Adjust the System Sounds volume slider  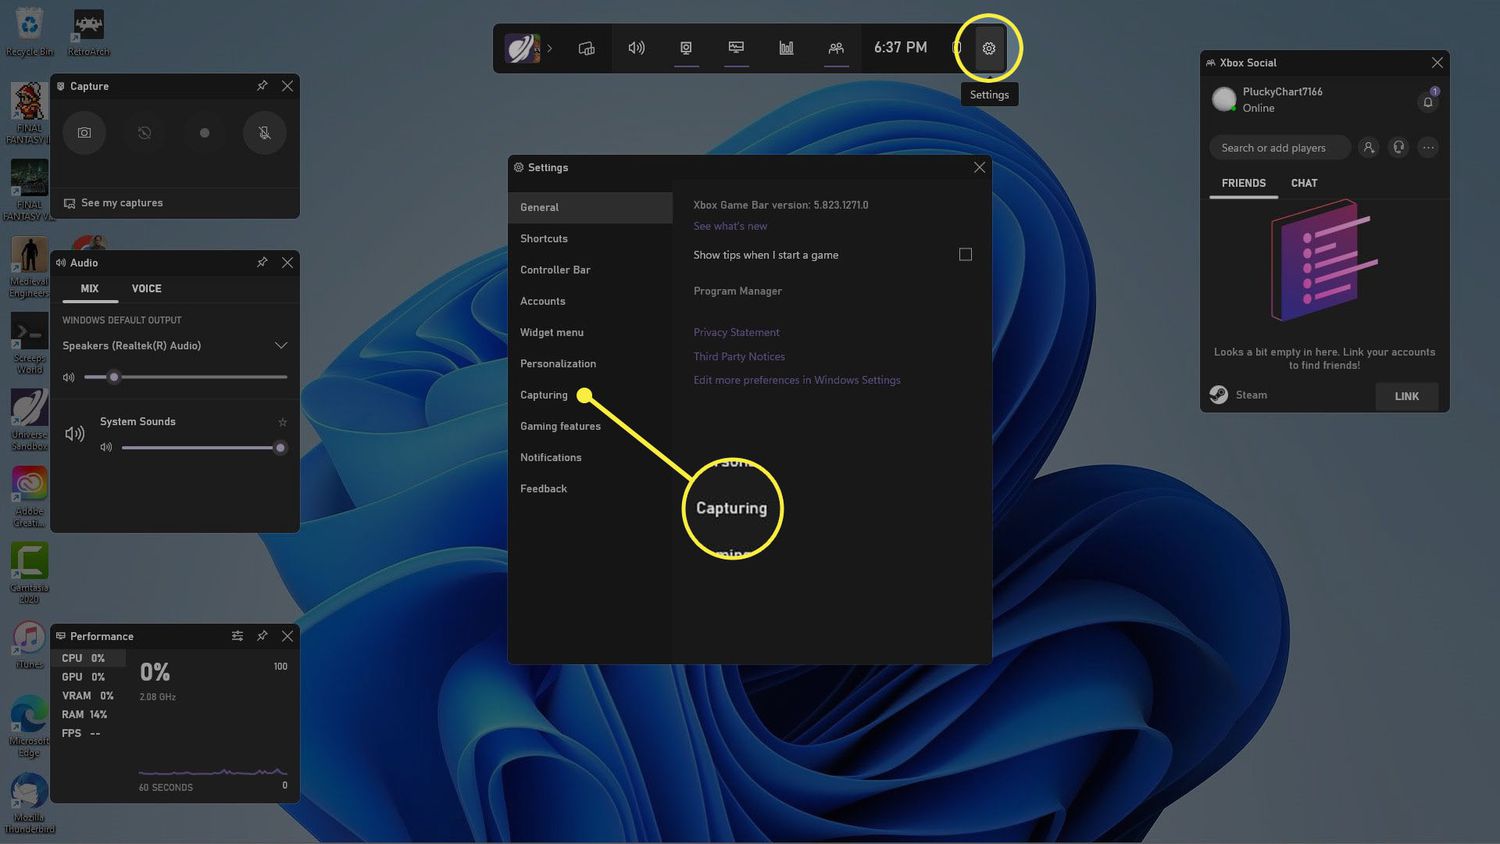click(x=280, y=448)
